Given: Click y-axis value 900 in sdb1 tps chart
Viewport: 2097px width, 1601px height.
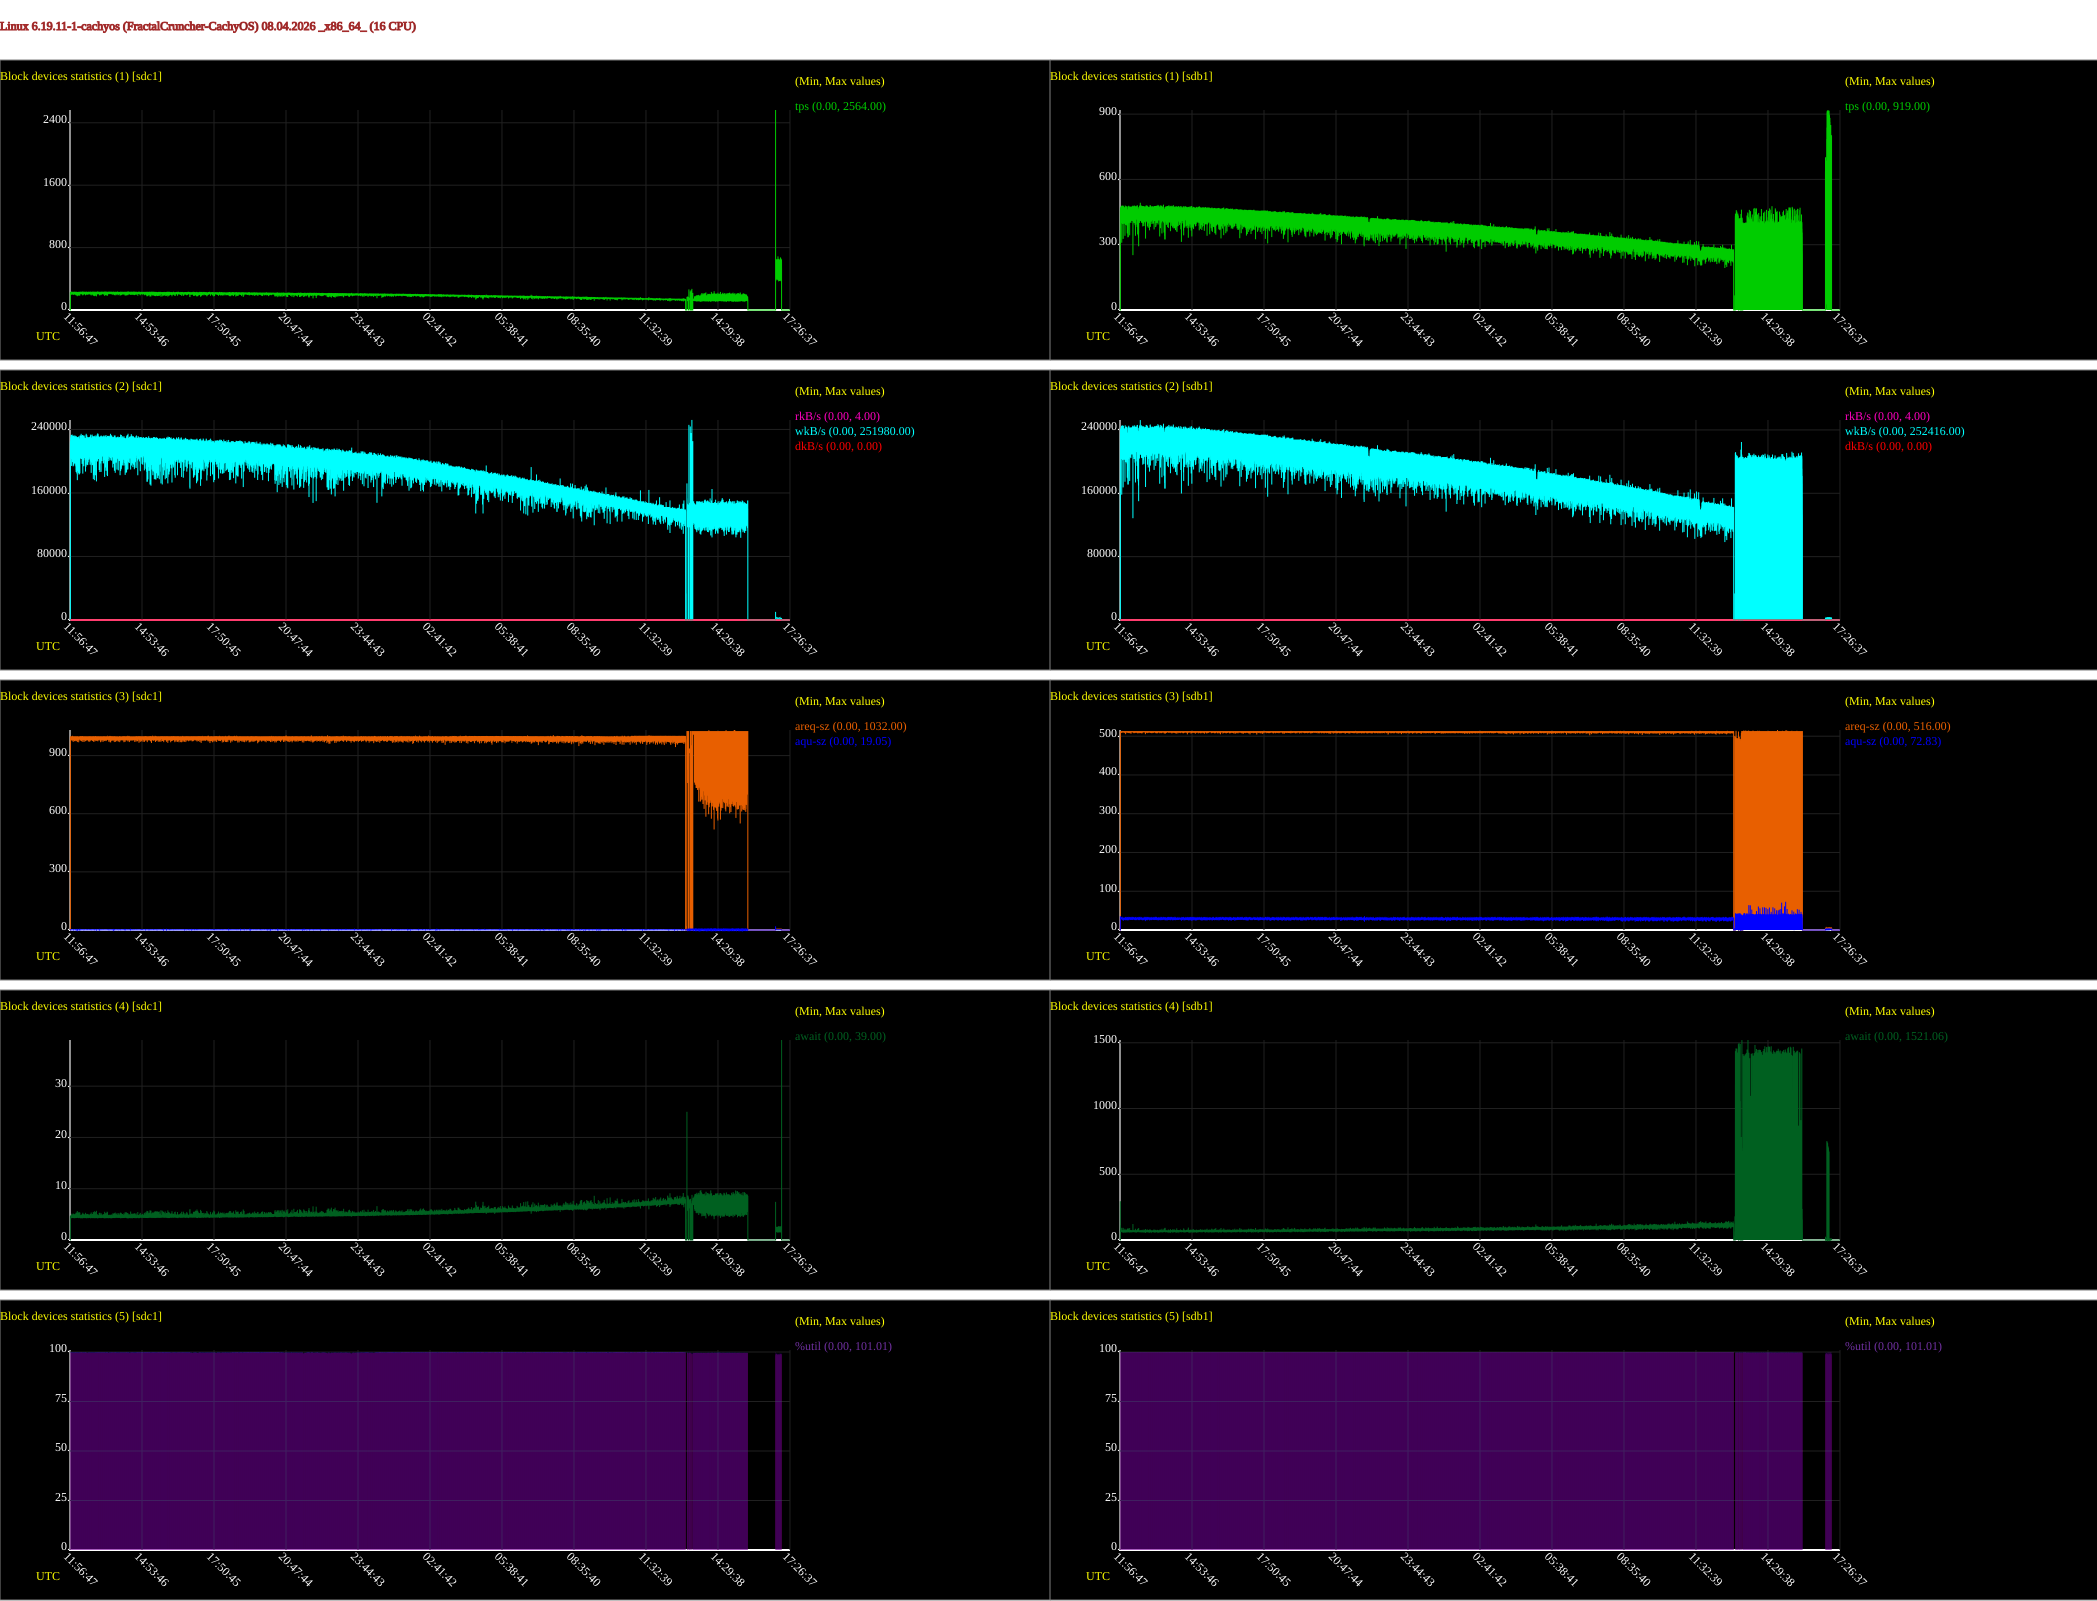Looking at the screenshot, I should [x=1108, y=111].
